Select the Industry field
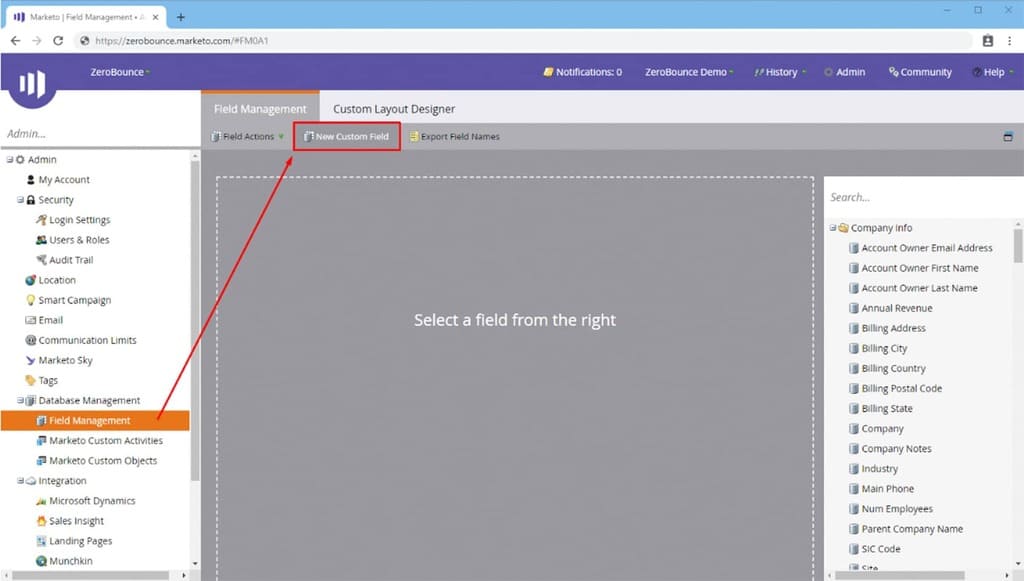The width and height of the screenshot is (1024, 581). coord(879,469)
